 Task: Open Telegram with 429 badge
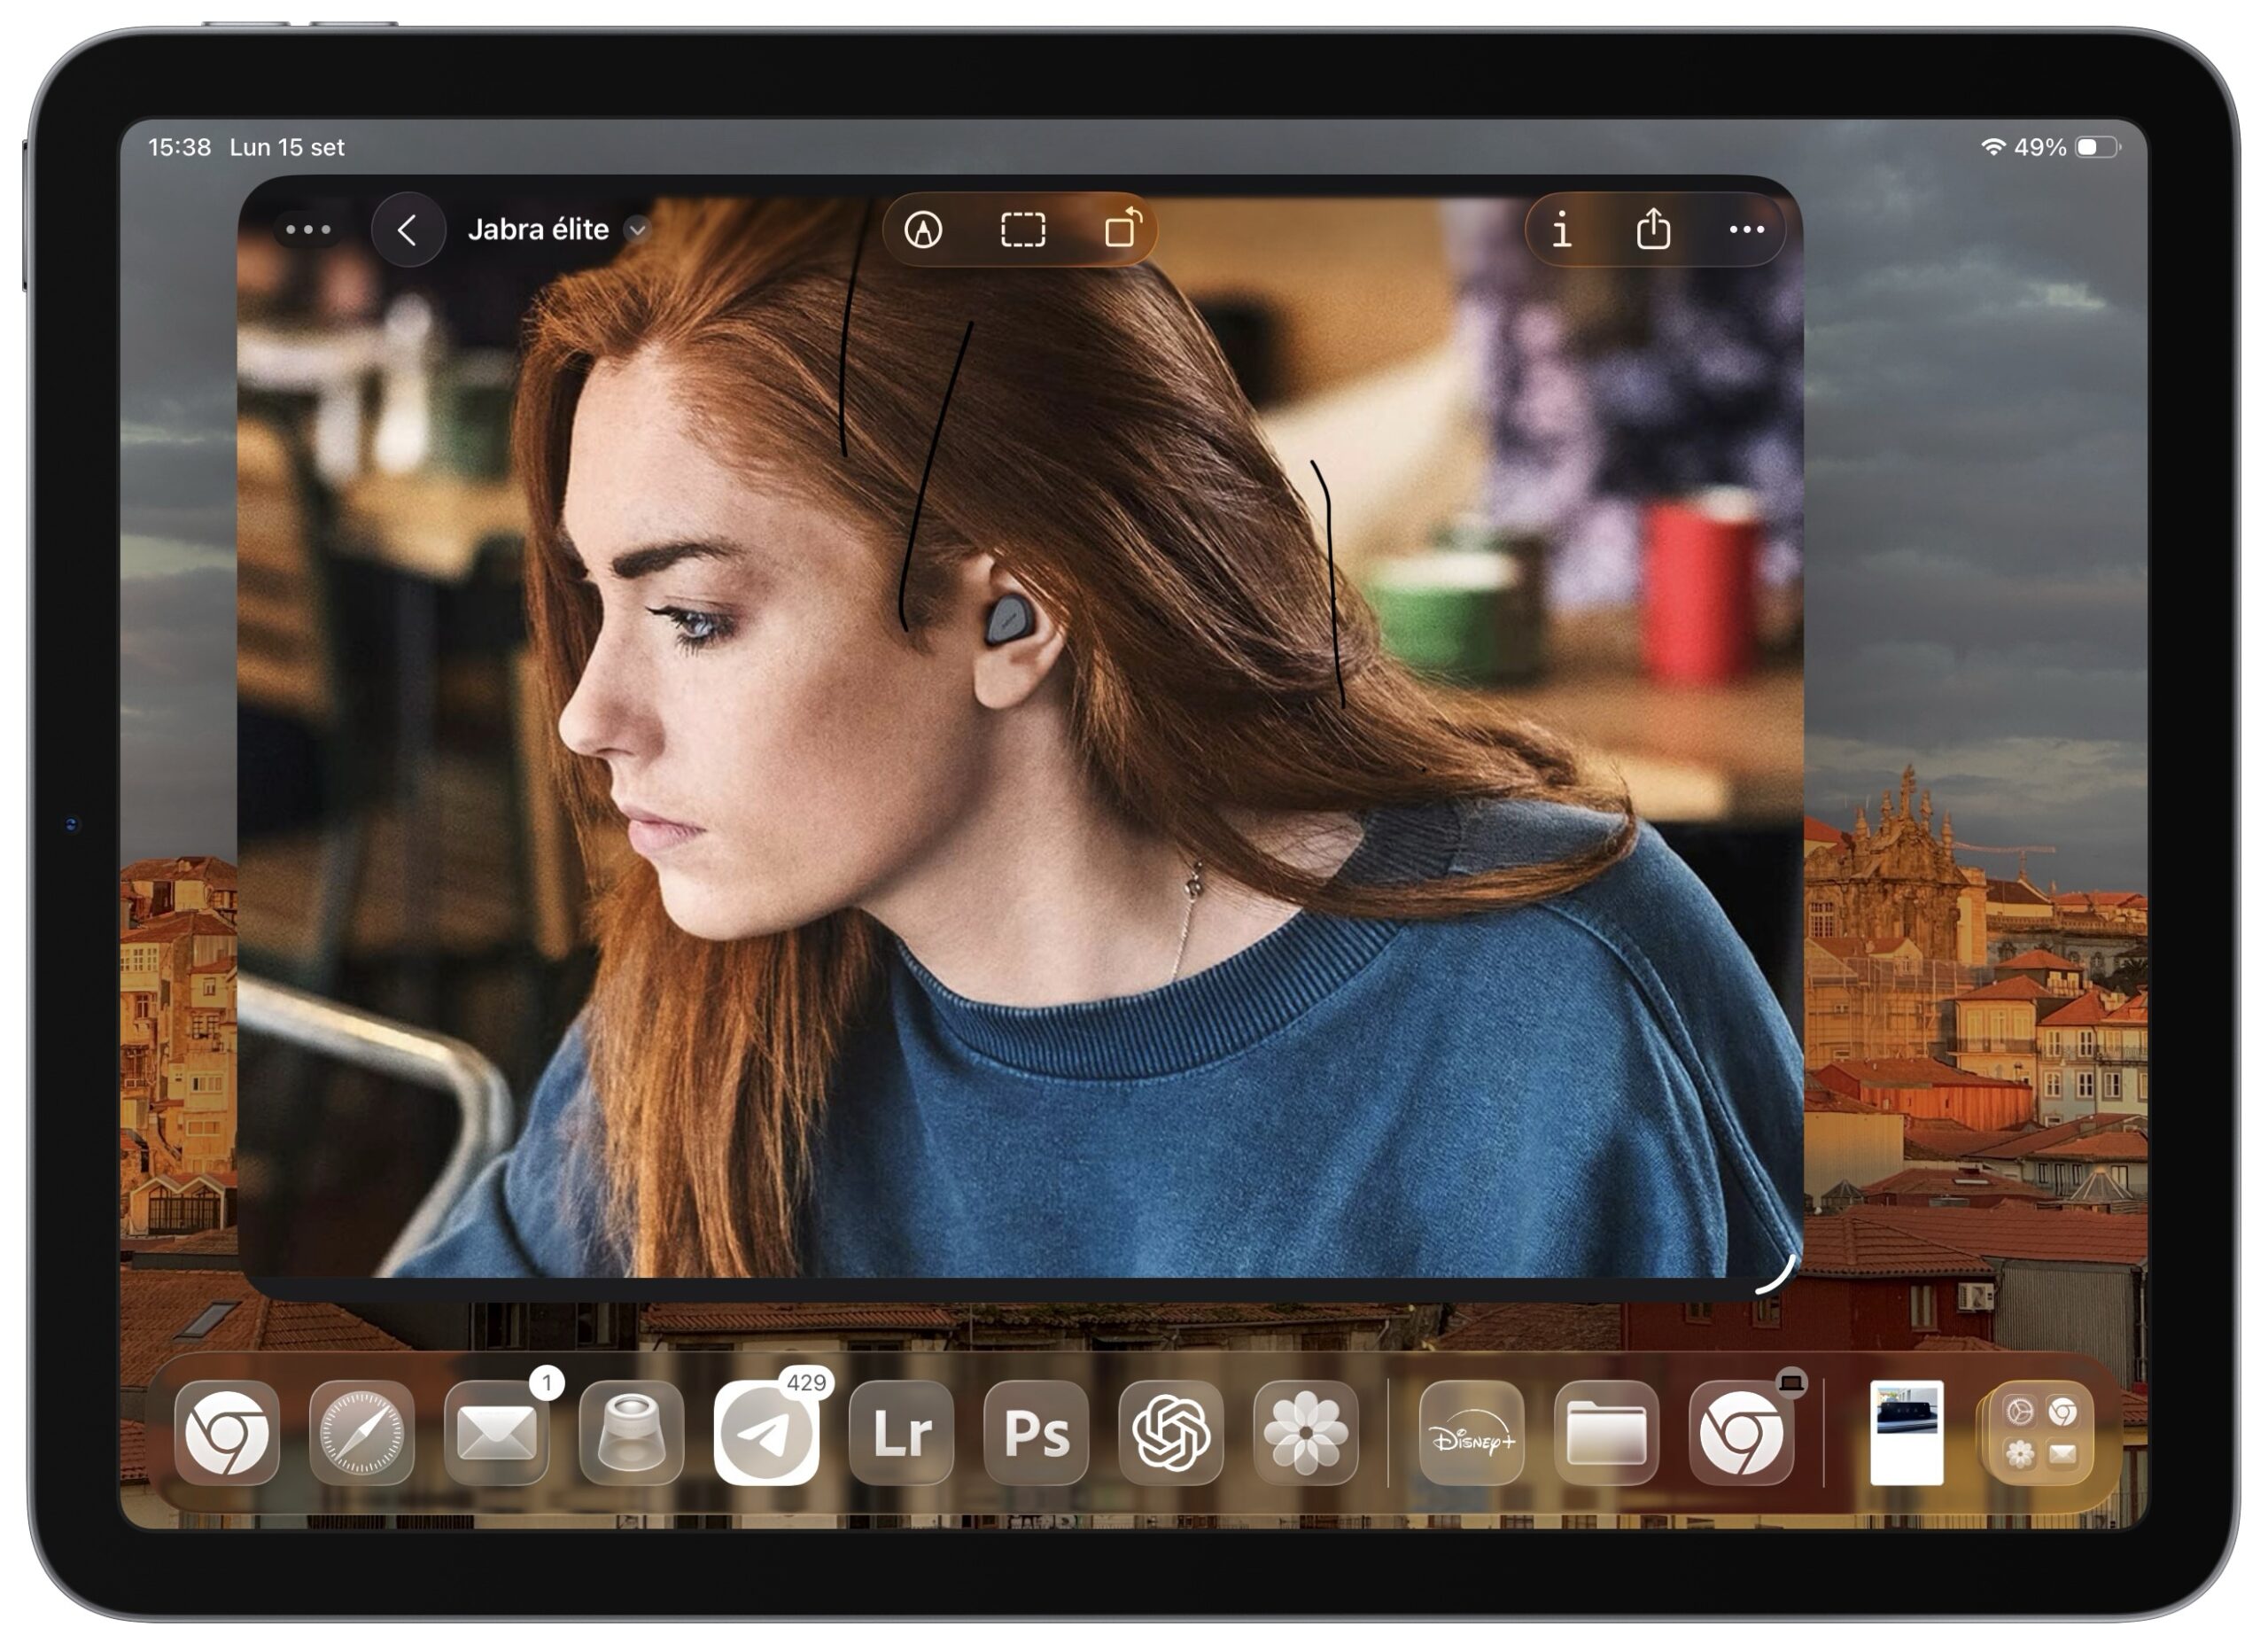point(766,1434)
